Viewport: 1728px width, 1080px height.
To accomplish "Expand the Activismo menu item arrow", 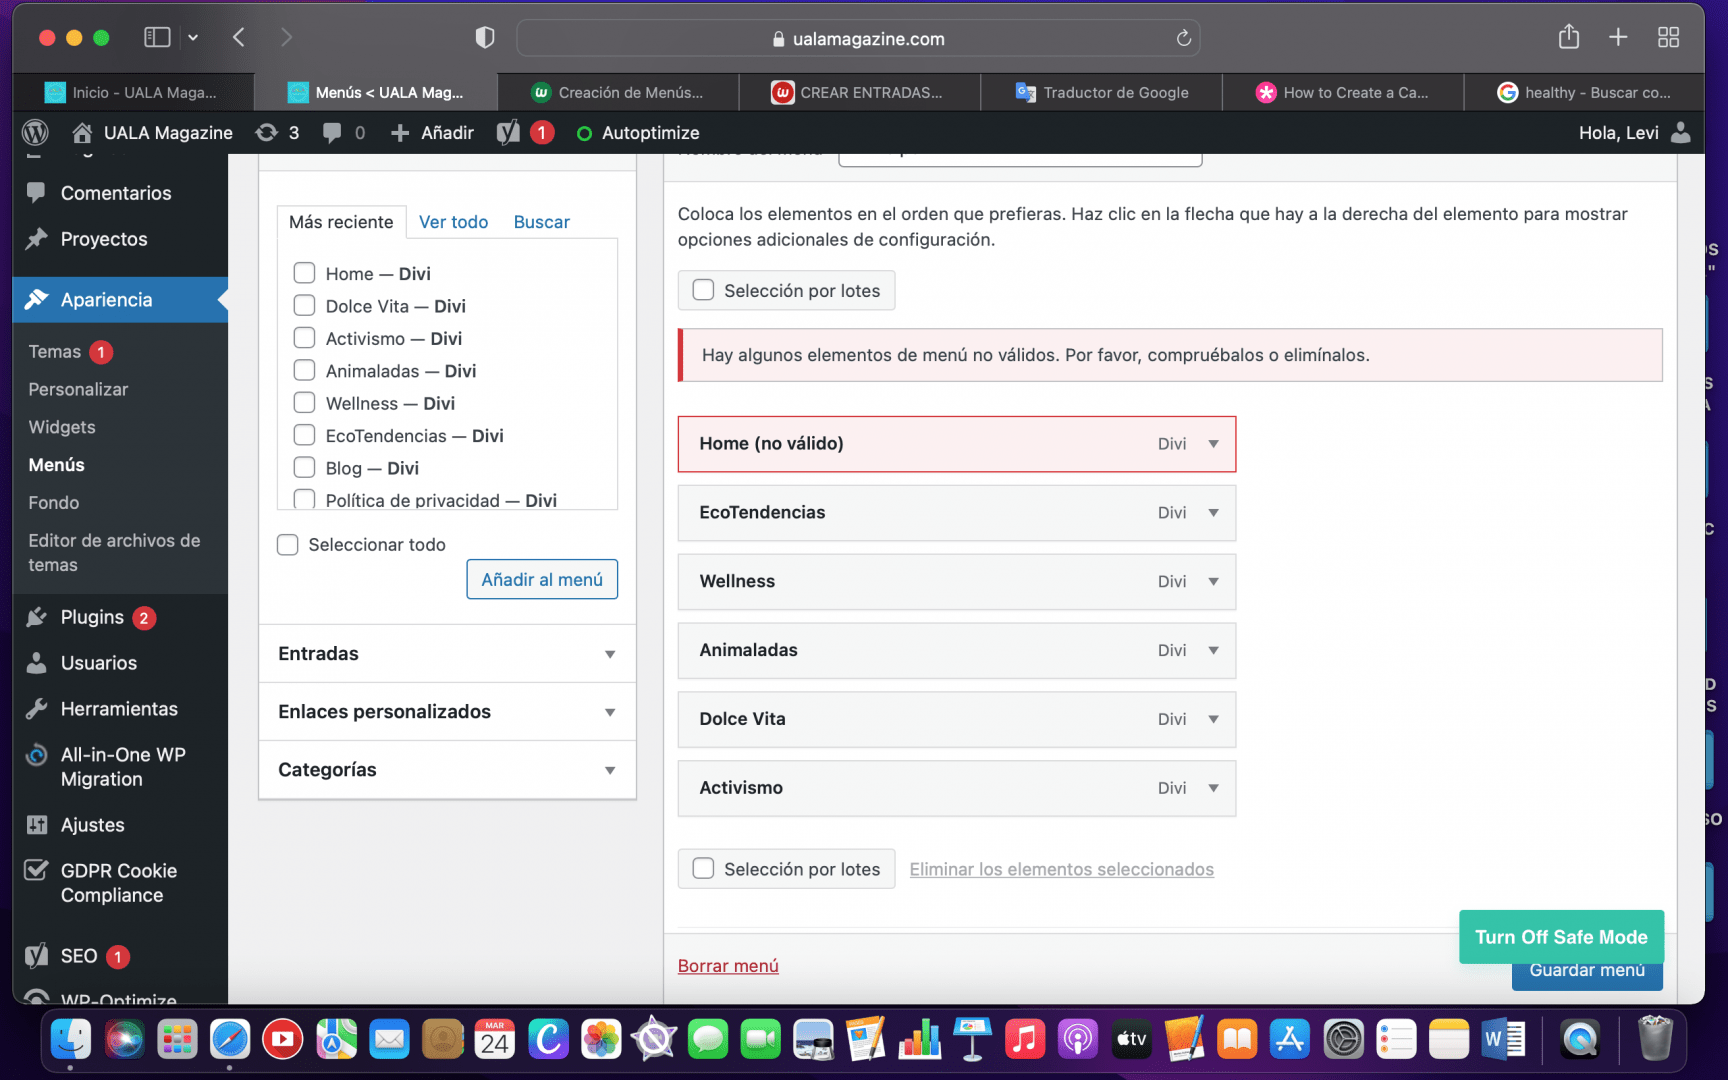I will [x=1213, y=789].
